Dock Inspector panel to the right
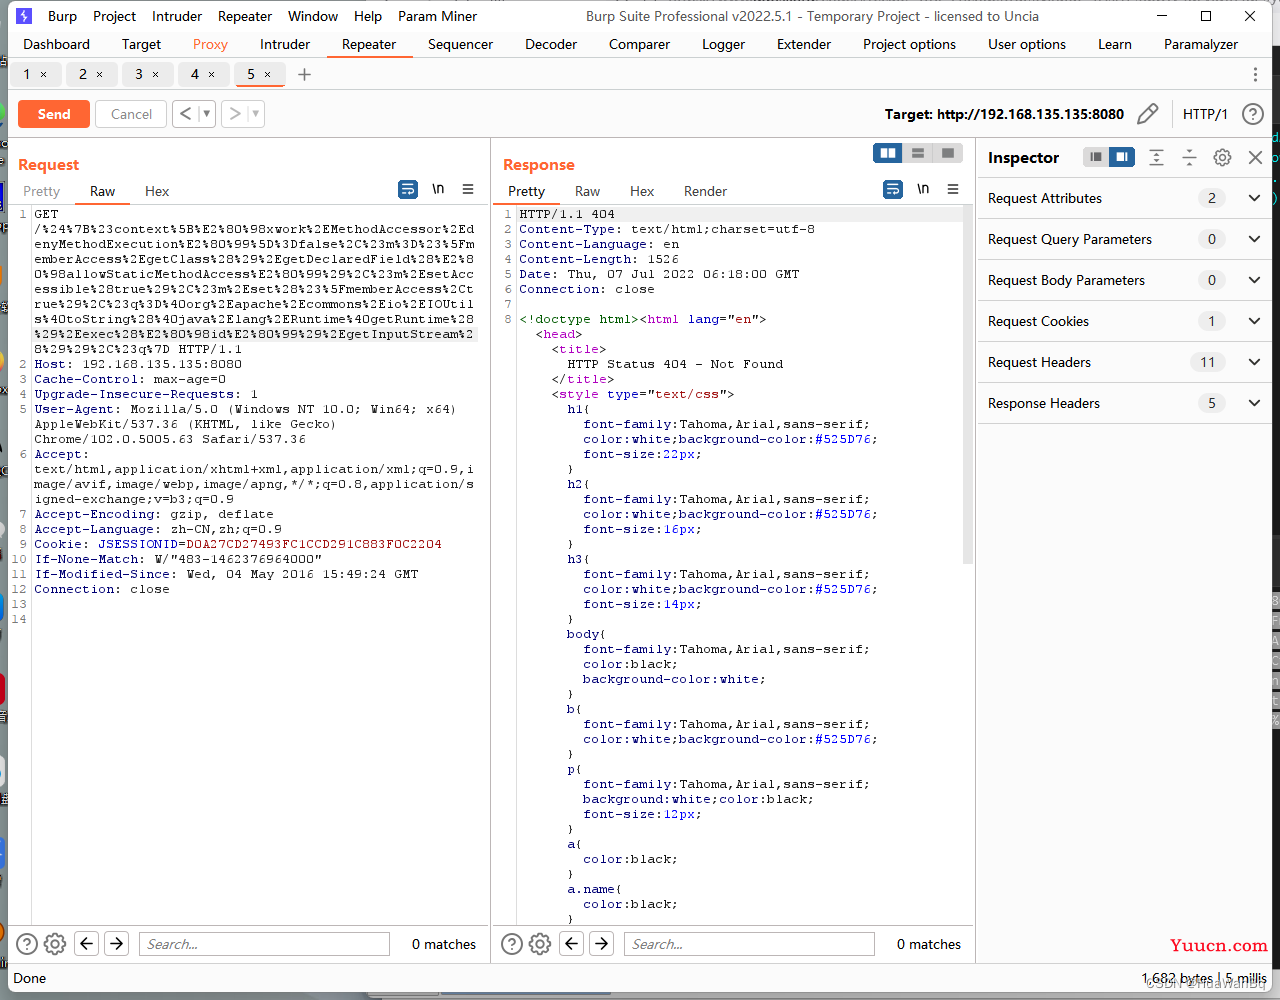Screen dimensions: 1280x1000 tap(1122, 157)
